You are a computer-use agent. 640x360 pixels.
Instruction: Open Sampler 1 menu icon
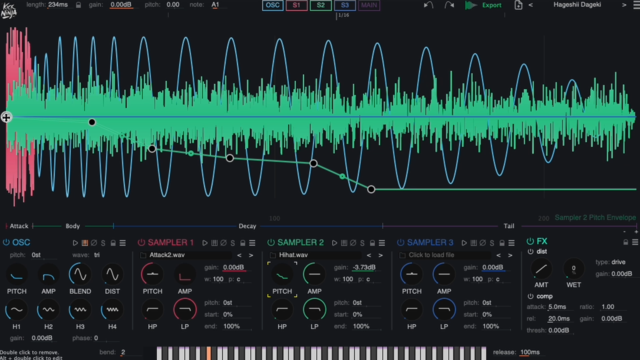coord(252,243)
